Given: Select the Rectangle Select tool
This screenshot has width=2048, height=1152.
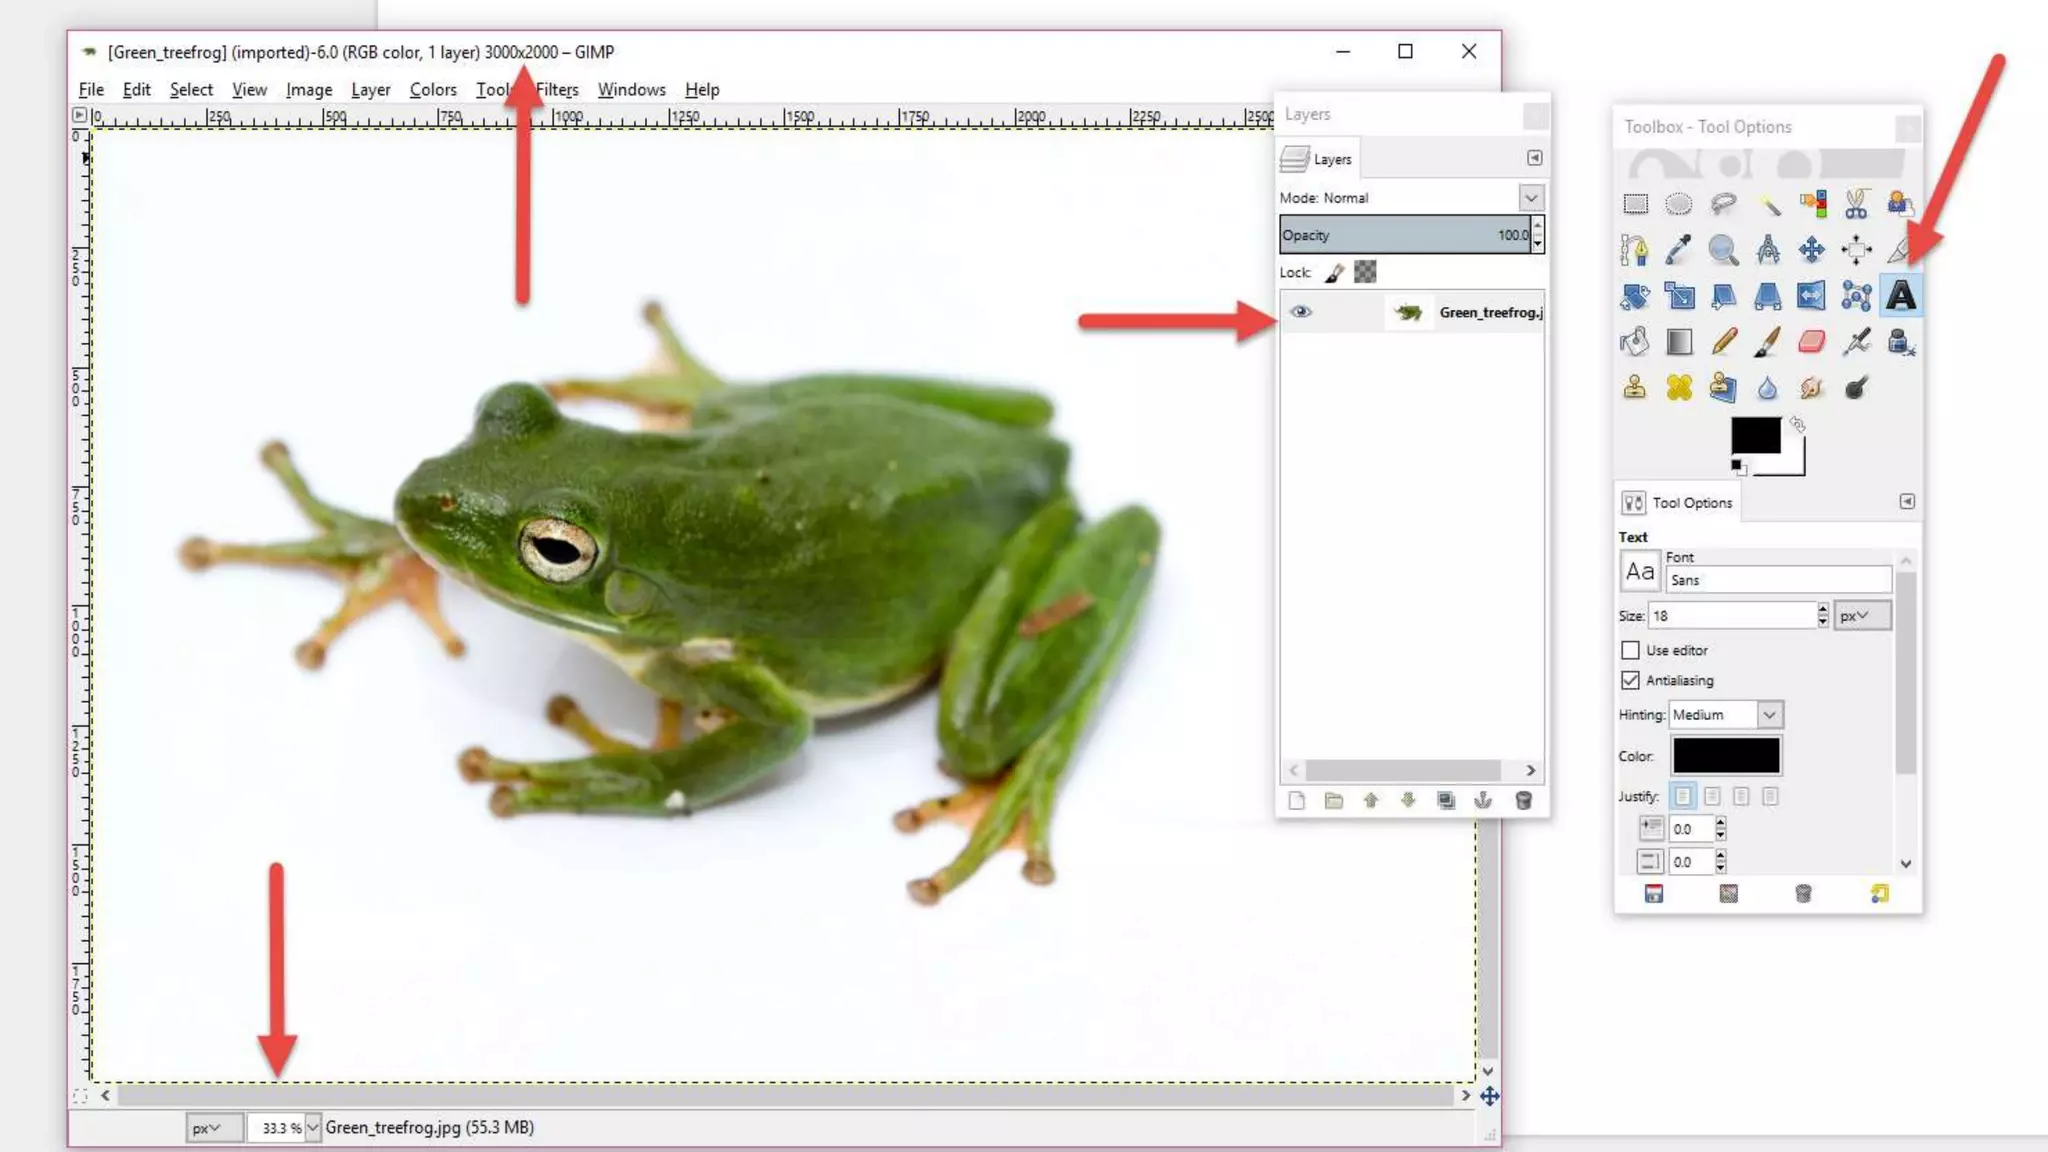Looking at the screenshot, I should [x=1635, y=204].
